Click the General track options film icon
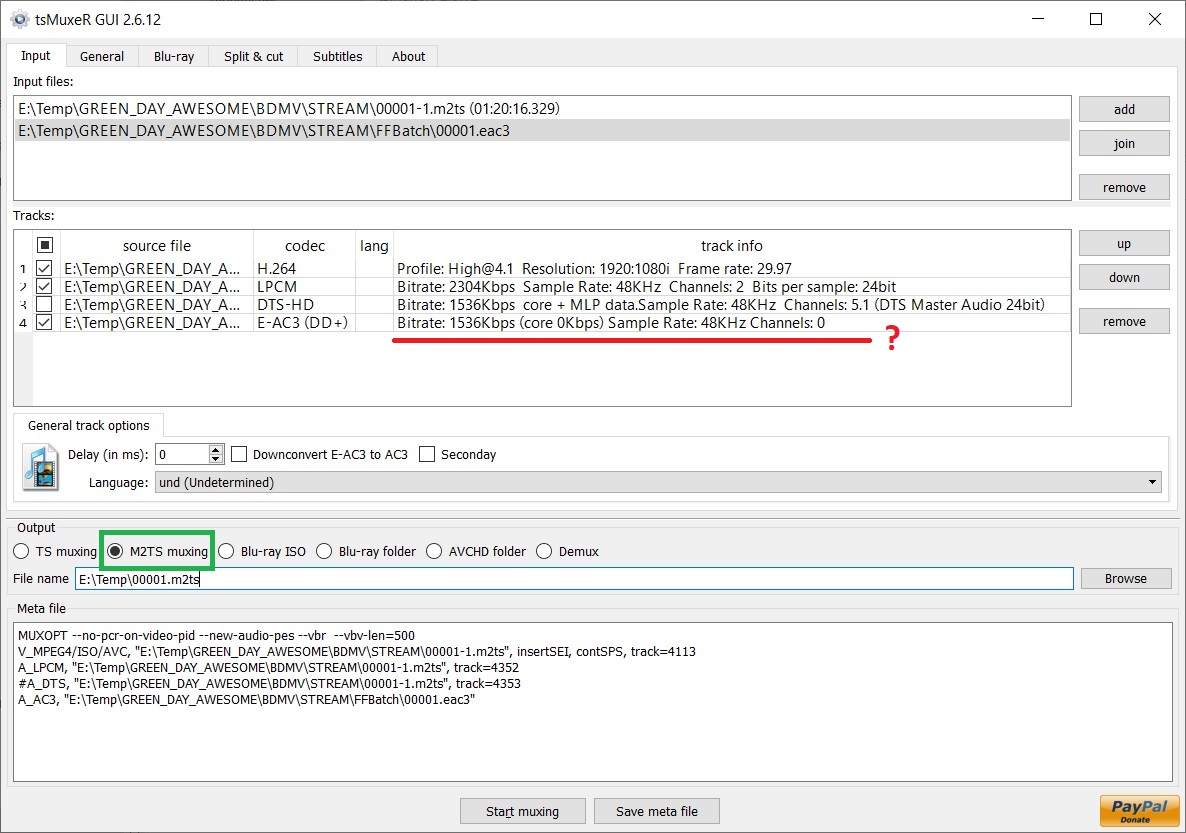Screen dimensions: 1186x833 click(41, 468)
